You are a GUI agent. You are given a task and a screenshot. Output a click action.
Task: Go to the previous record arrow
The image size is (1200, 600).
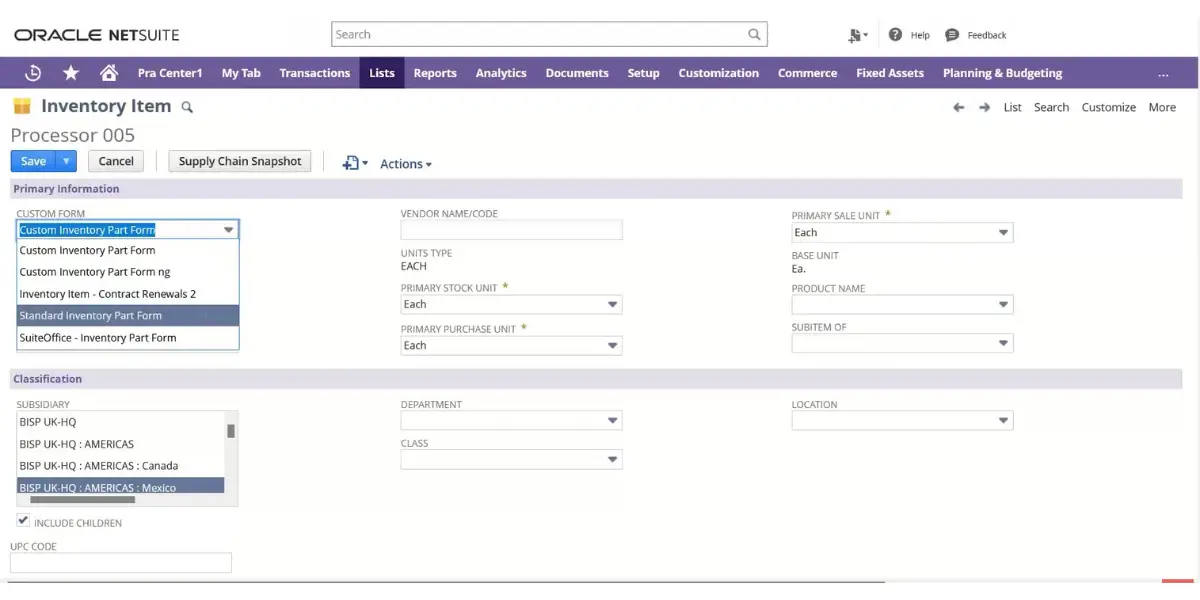click(958, 107)
